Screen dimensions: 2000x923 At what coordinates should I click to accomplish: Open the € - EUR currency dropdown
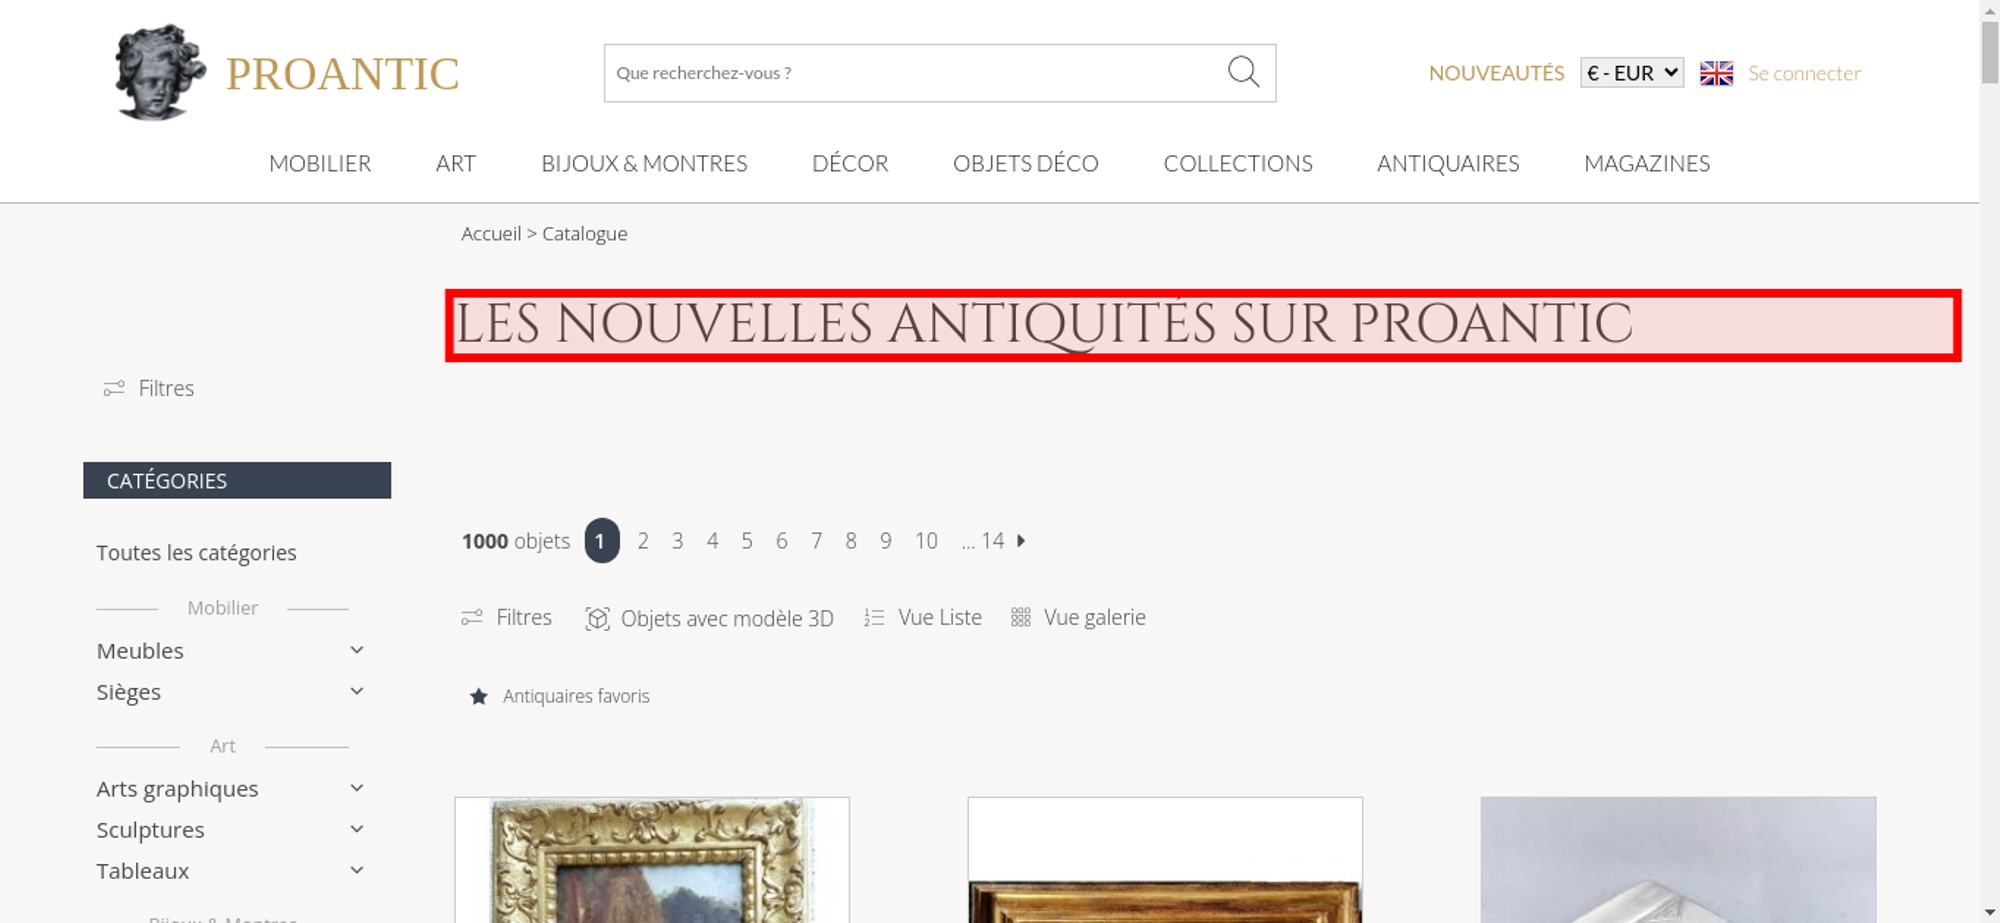click(1632, 73)
